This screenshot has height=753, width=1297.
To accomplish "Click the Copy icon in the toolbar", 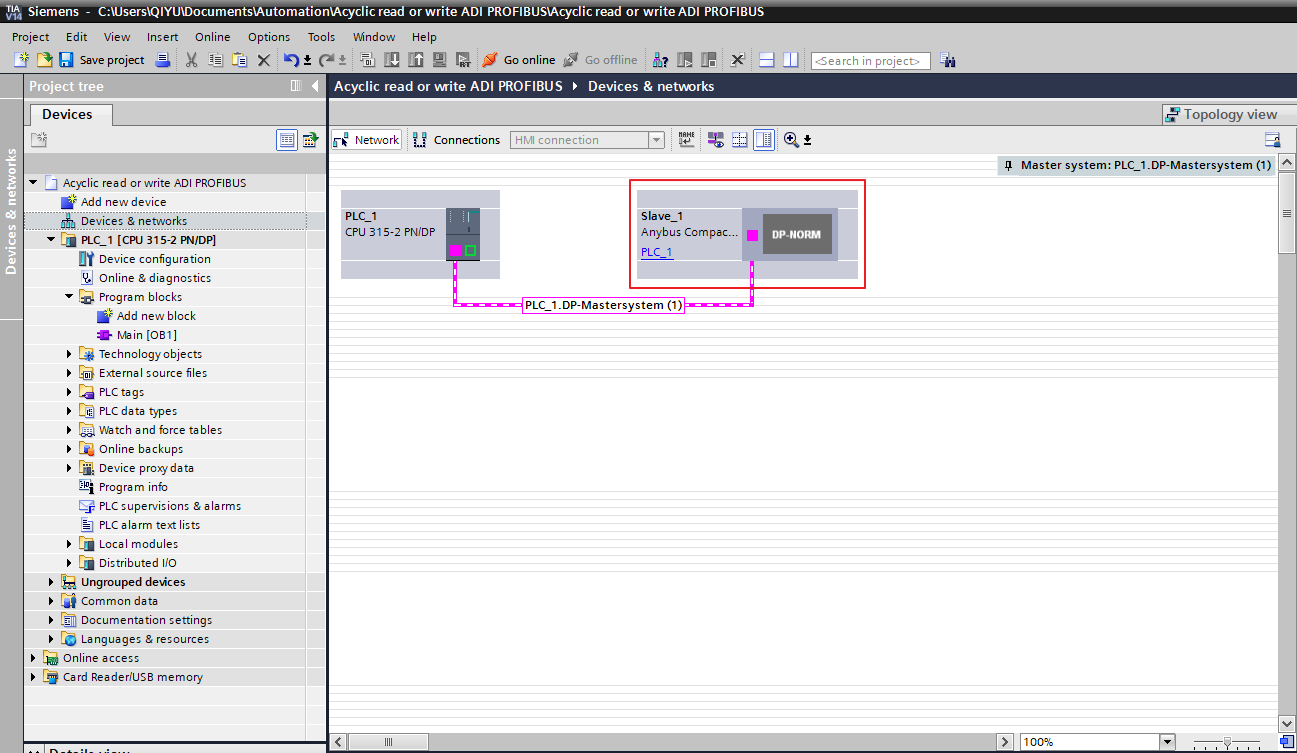I will point(215,60).
